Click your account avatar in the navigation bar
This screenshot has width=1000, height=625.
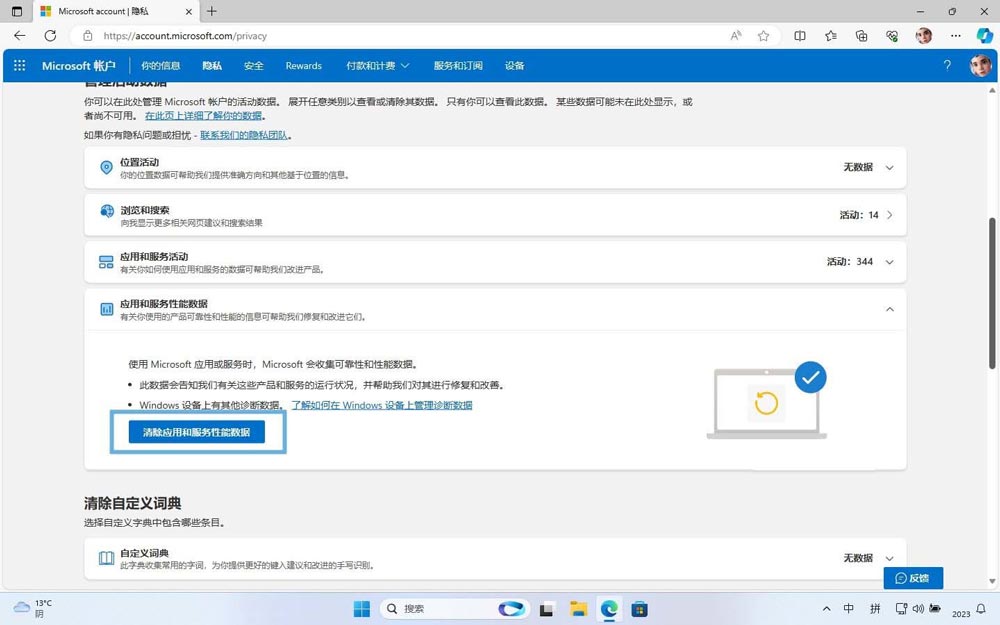(x=979, y=65)
